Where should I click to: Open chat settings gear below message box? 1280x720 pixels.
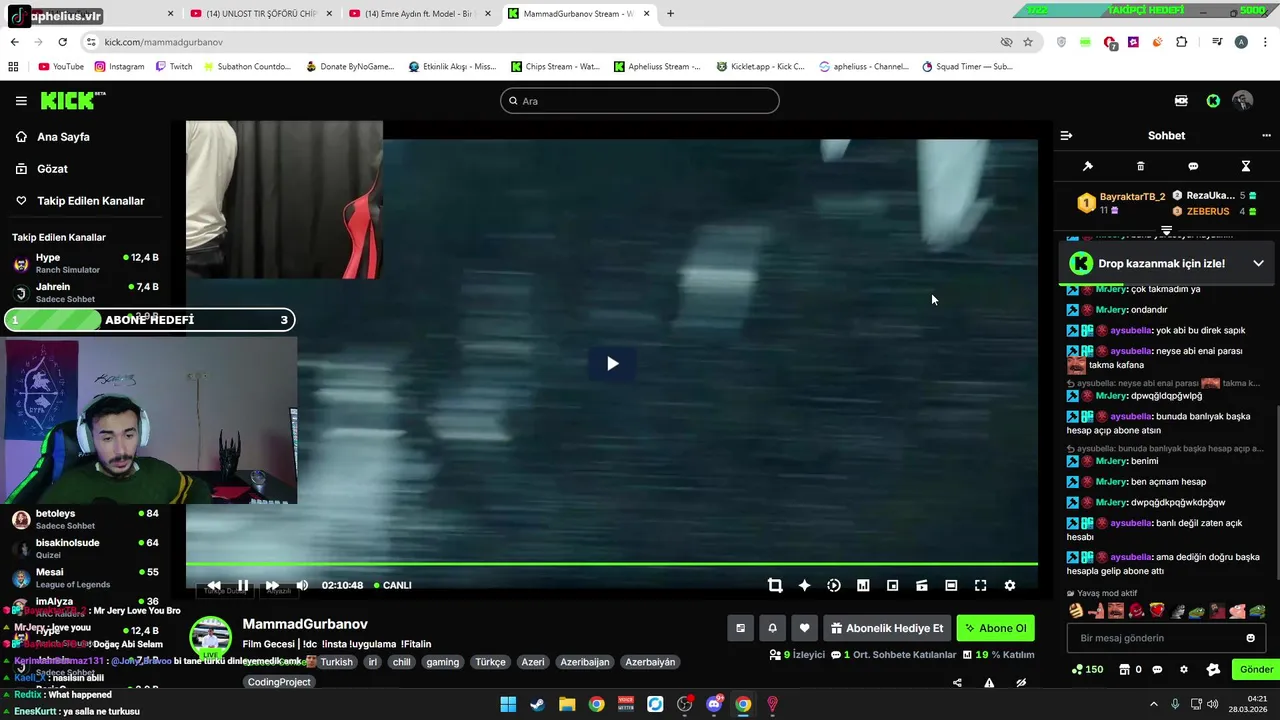(x=1184, y=670)
